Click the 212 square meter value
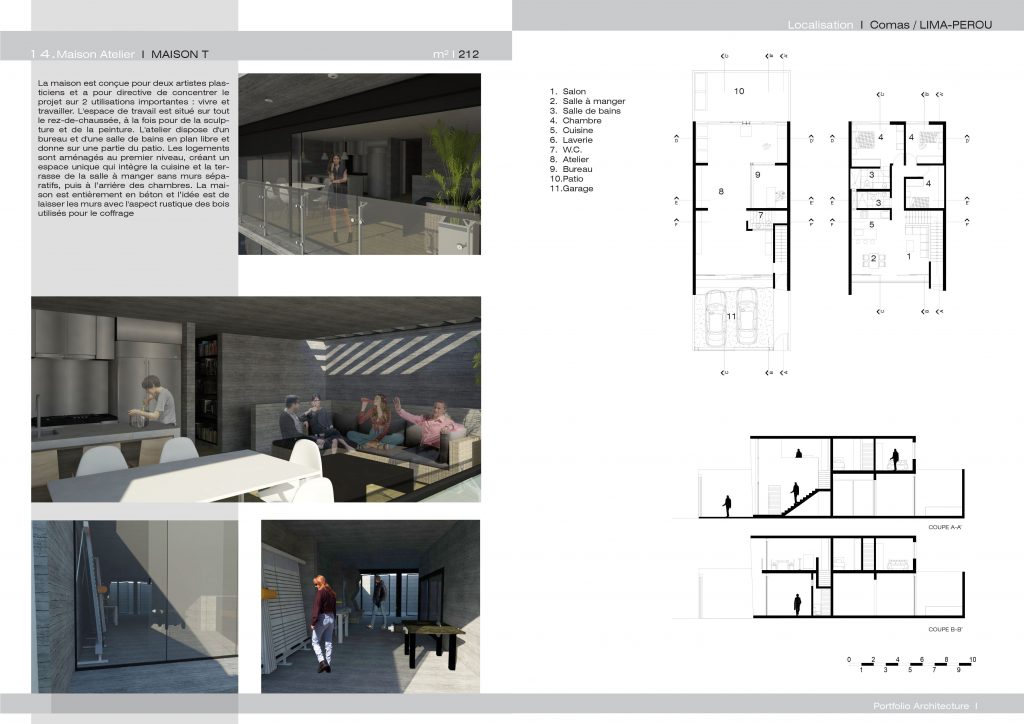This screenshot has height=724, width=1024. (x=468, y=54)
